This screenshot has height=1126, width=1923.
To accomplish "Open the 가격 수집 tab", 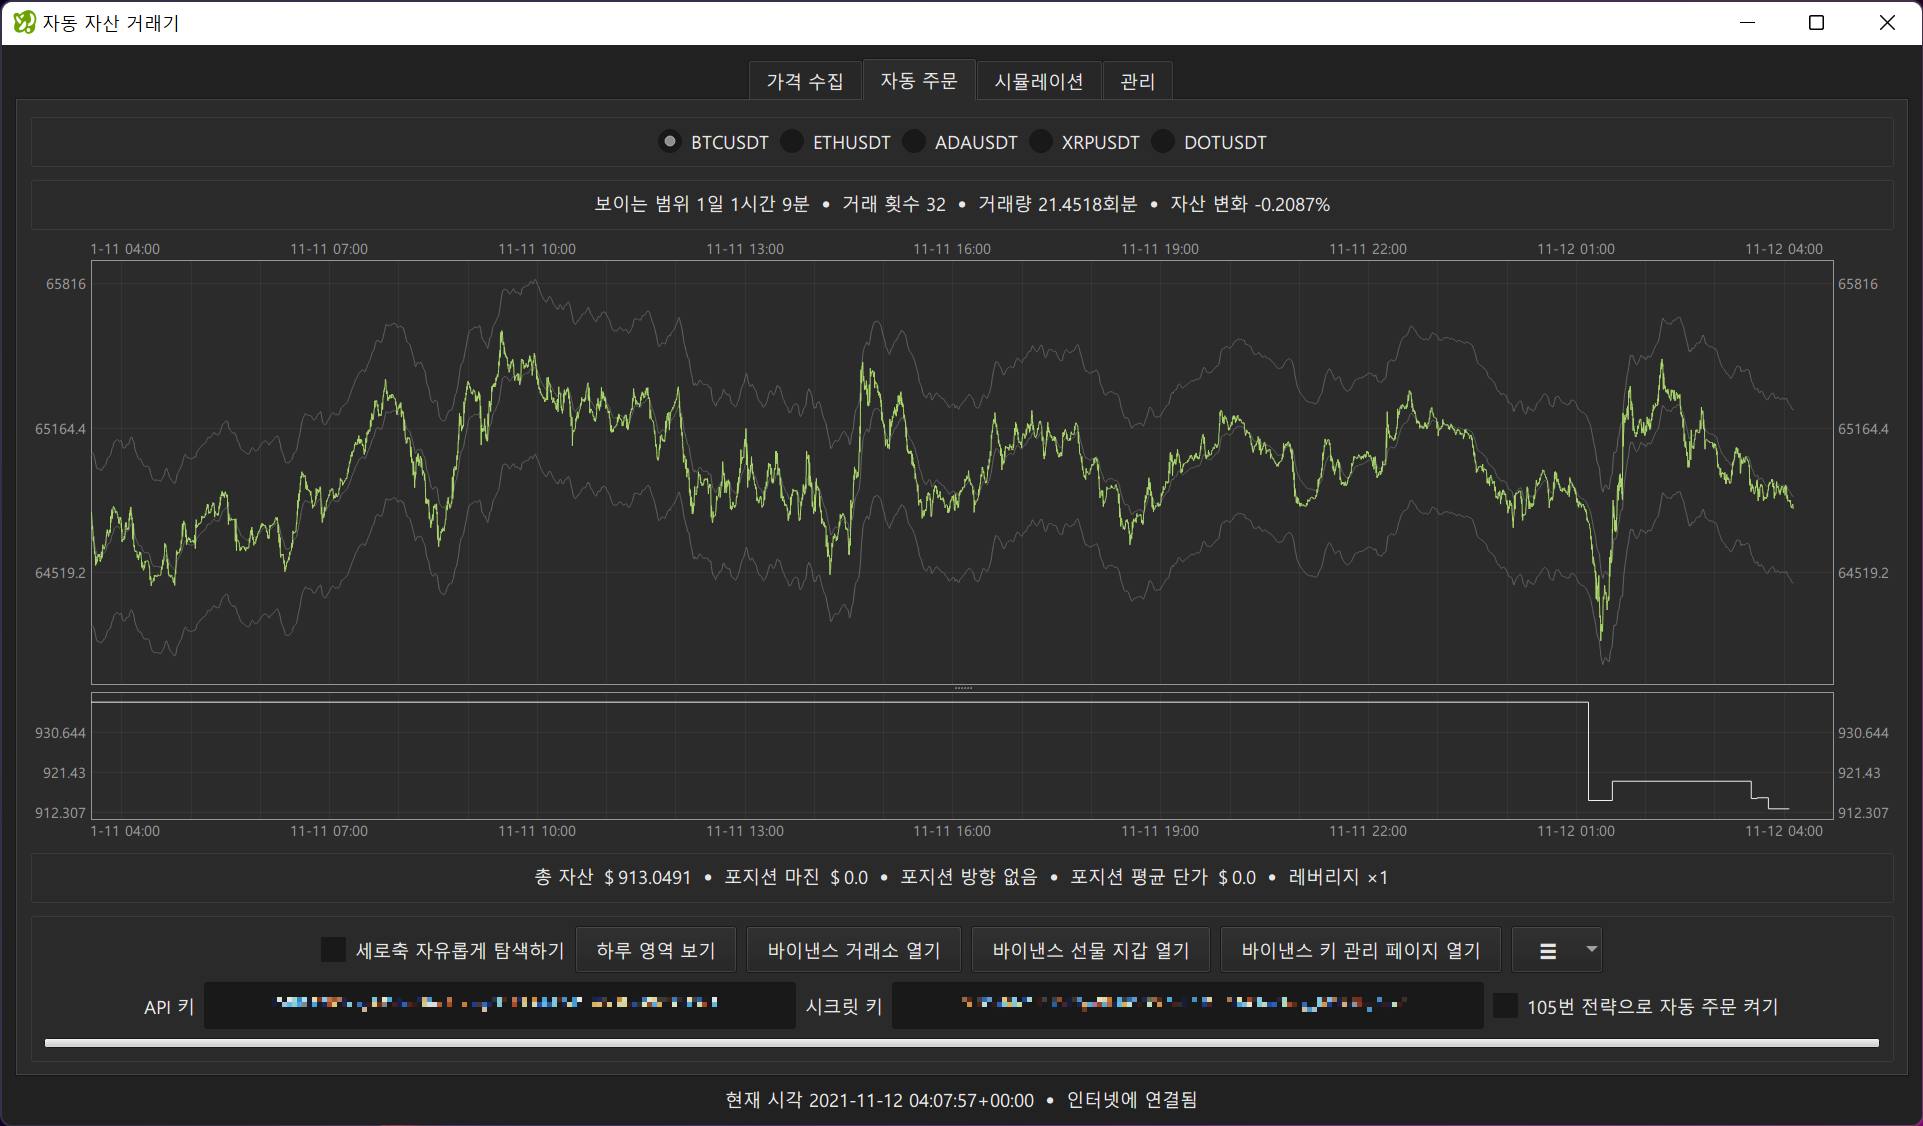I will pos(805,81).
